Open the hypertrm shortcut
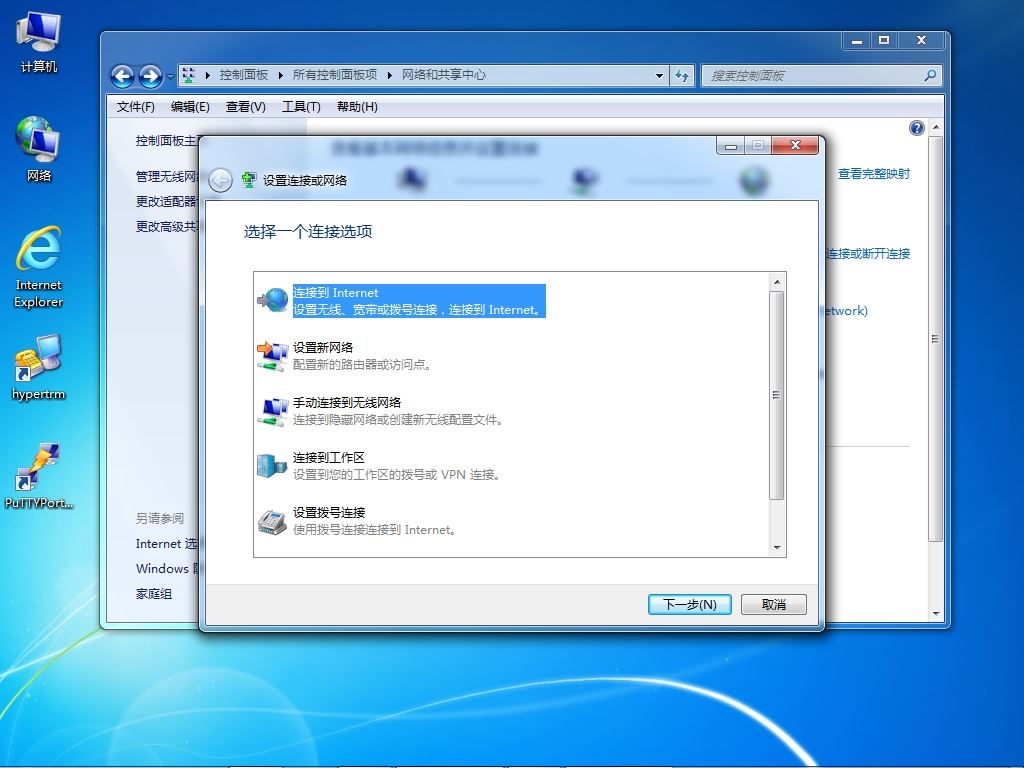The width and height of the screenshot is (1024, 768). (x=39, y=367)
